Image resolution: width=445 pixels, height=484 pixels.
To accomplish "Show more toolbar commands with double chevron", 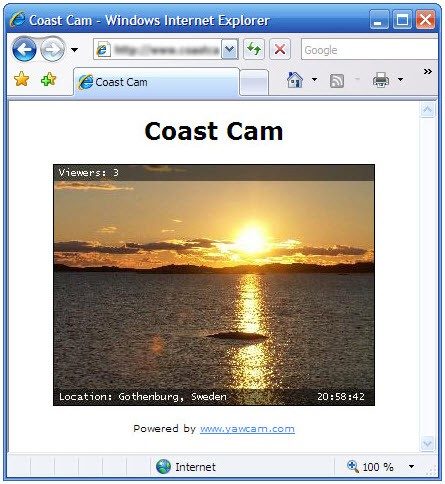I will (x=428, y=71).
